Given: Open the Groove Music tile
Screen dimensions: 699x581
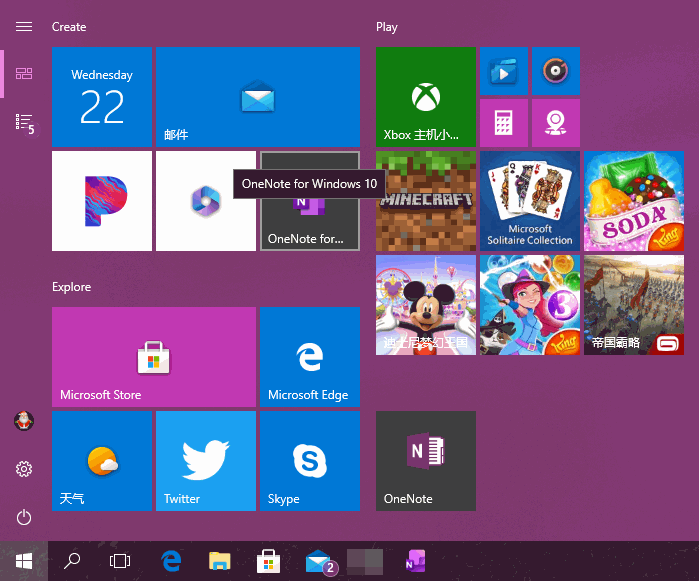Looking at the screenshot, I should (555, 71).
